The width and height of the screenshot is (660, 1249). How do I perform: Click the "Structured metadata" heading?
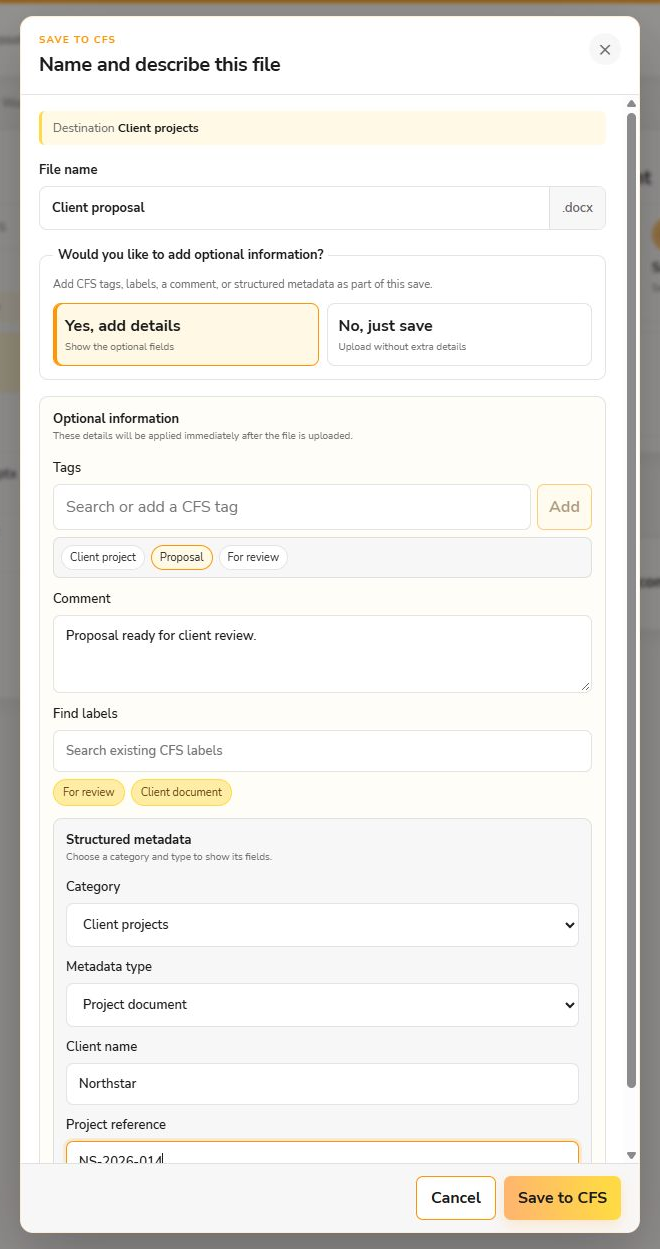pyautogui.click(x=128, y=840)
